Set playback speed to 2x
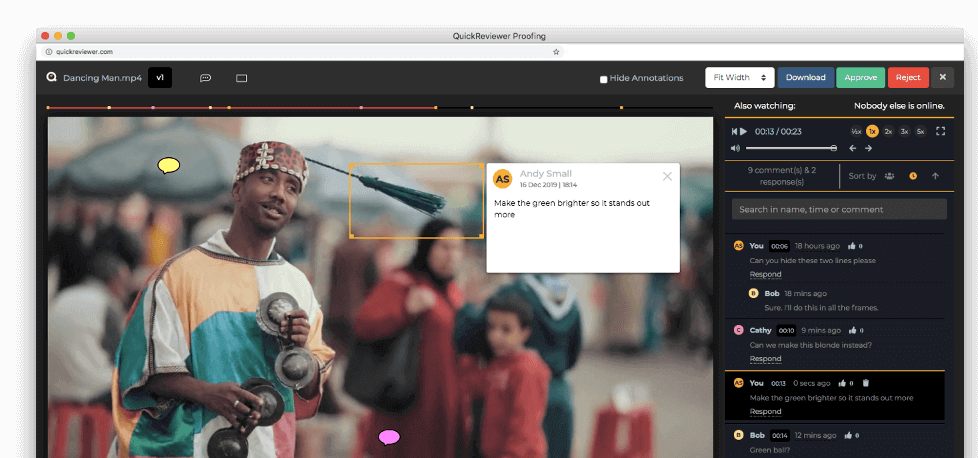 pos(888,131)
